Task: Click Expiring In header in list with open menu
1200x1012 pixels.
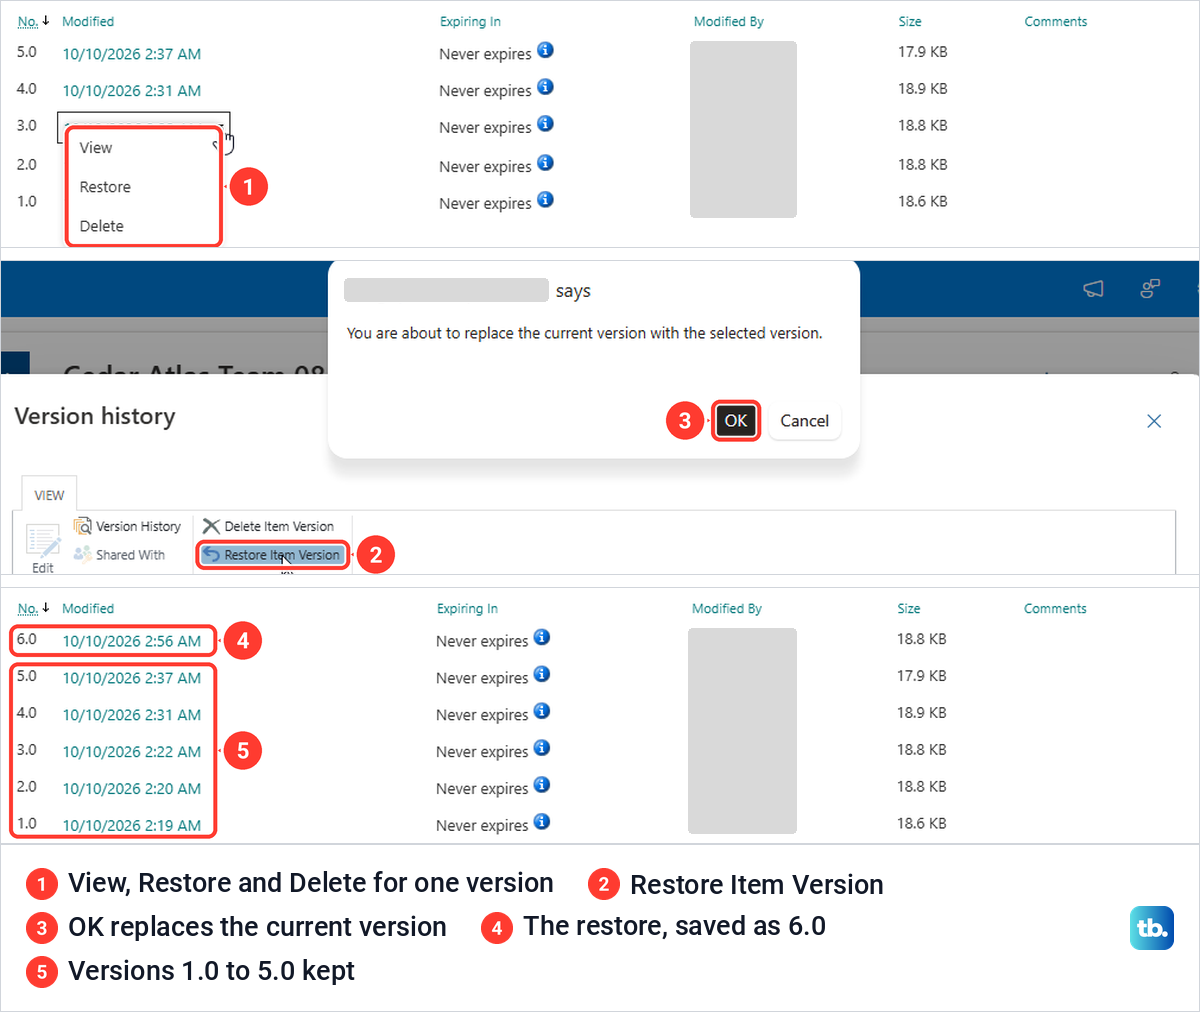Action: point(470,22)
